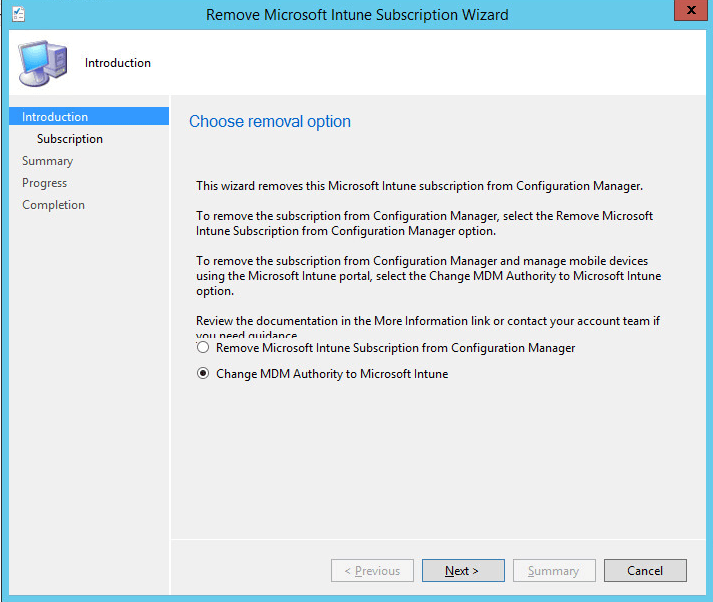The width and height of the screenshot is (713, 602).
Task: Select the Summary step in sidebar
Action: click(47, 161)
